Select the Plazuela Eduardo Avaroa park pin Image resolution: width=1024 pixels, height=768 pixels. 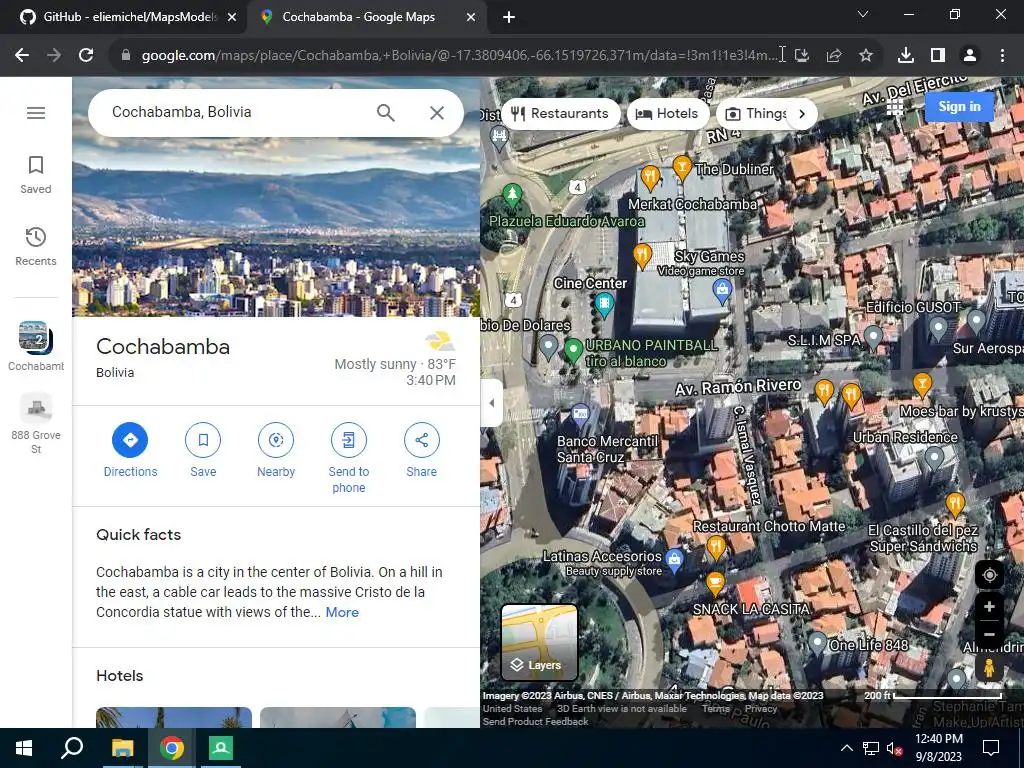pyautogui.click(x=513, y=195)
